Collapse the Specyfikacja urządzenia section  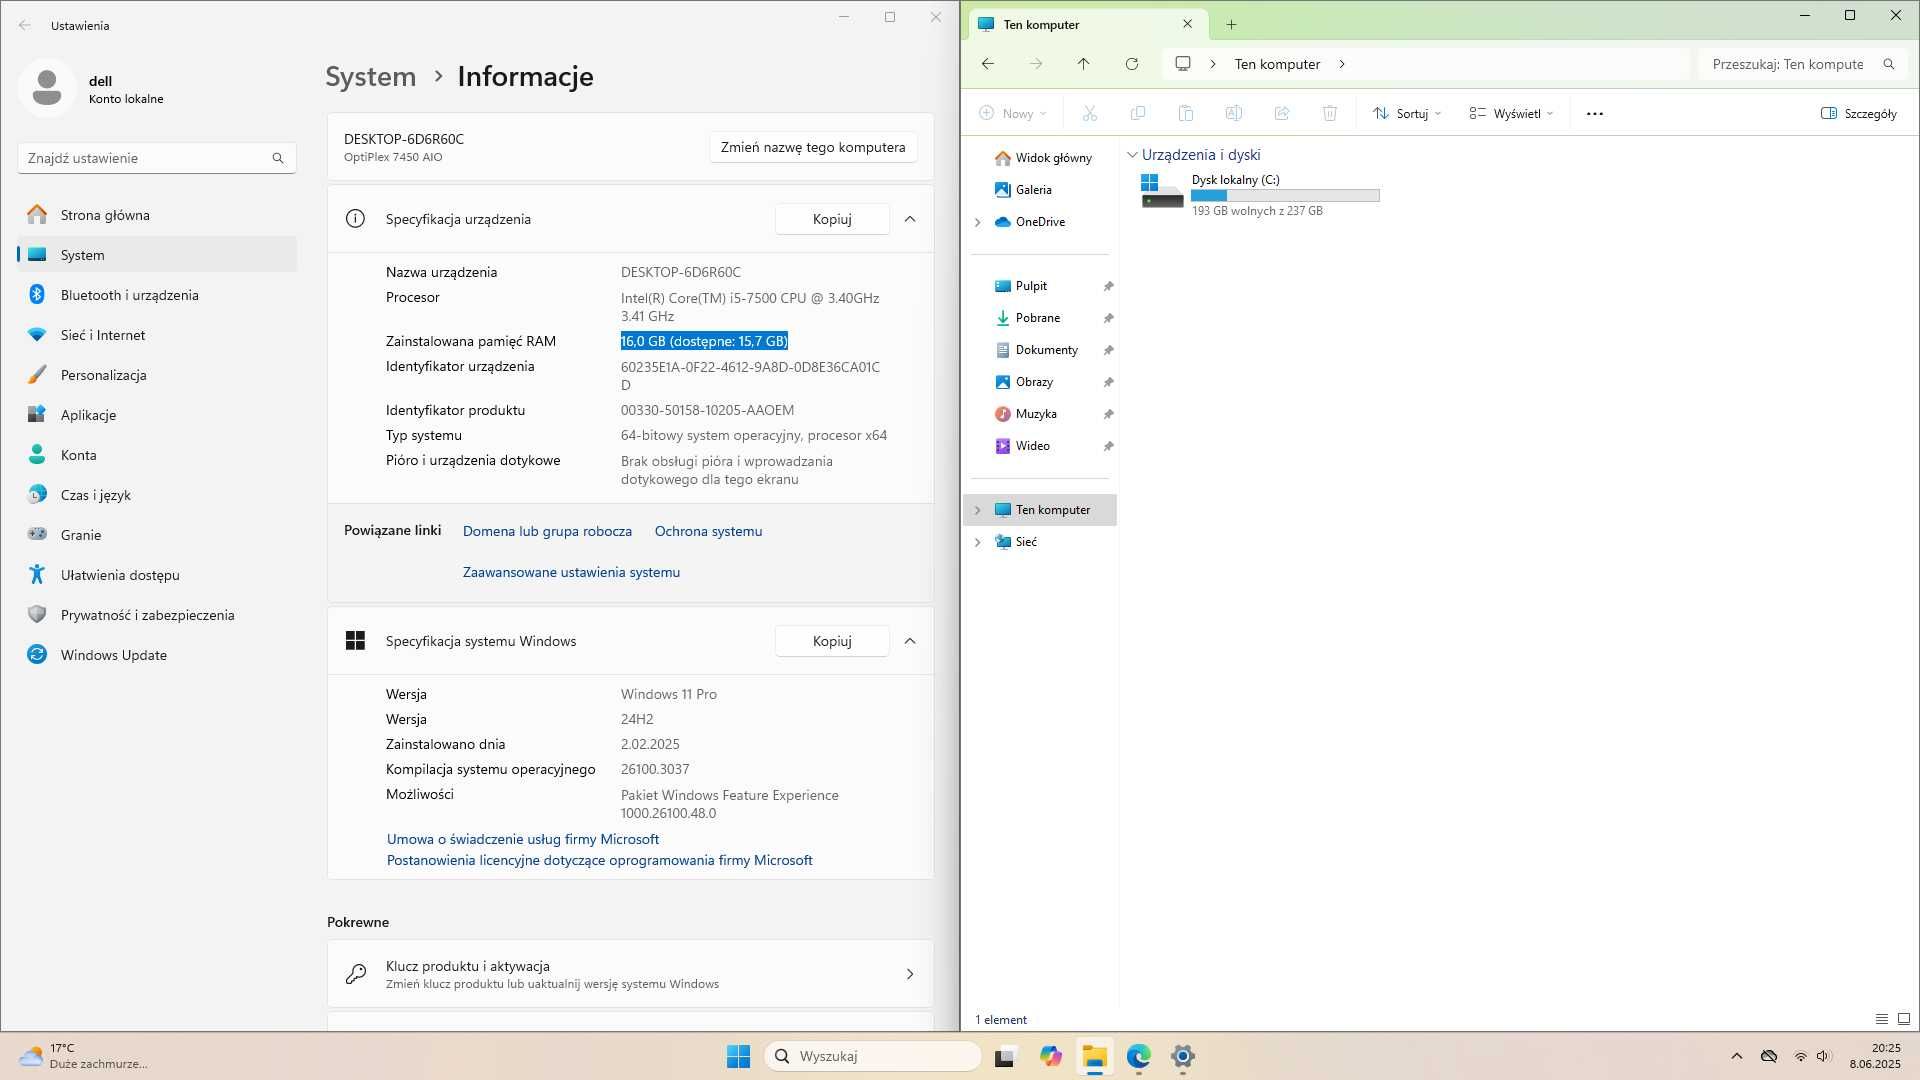(x=910, y=219)
